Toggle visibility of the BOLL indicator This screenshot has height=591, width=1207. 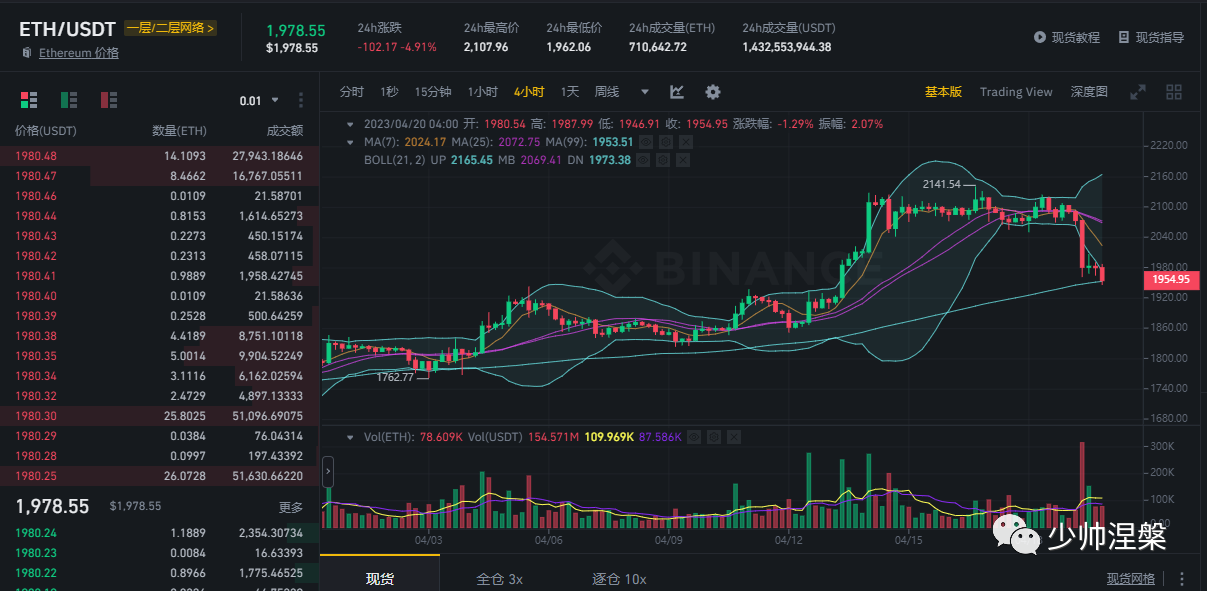tap(643, 159)
